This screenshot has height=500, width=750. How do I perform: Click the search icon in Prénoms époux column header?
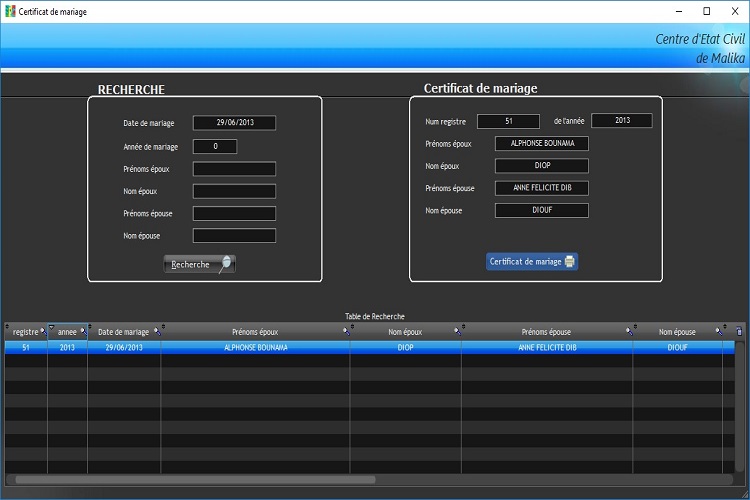(x=345, y=332)
